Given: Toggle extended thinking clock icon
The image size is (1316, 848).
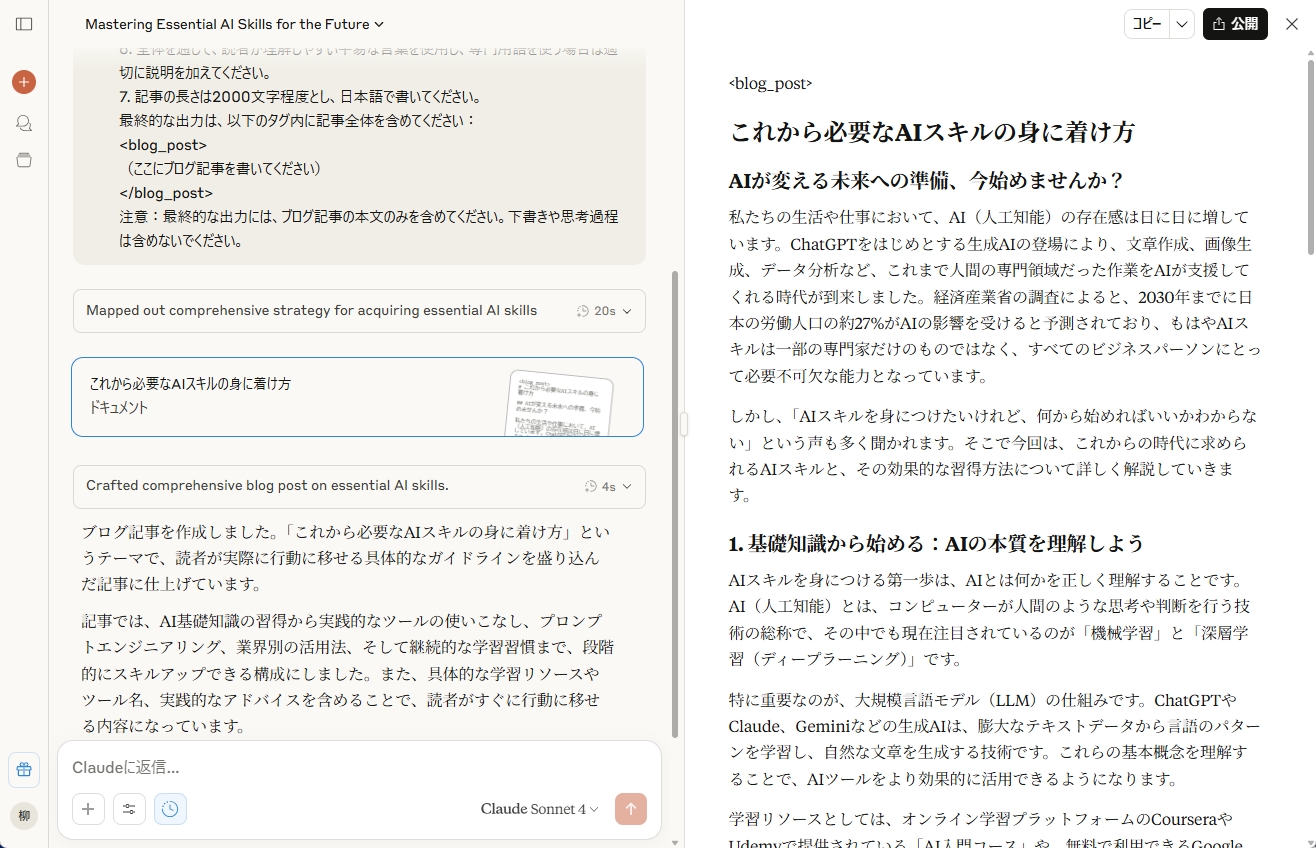Looking at the screenshot, I should point(170,809).
